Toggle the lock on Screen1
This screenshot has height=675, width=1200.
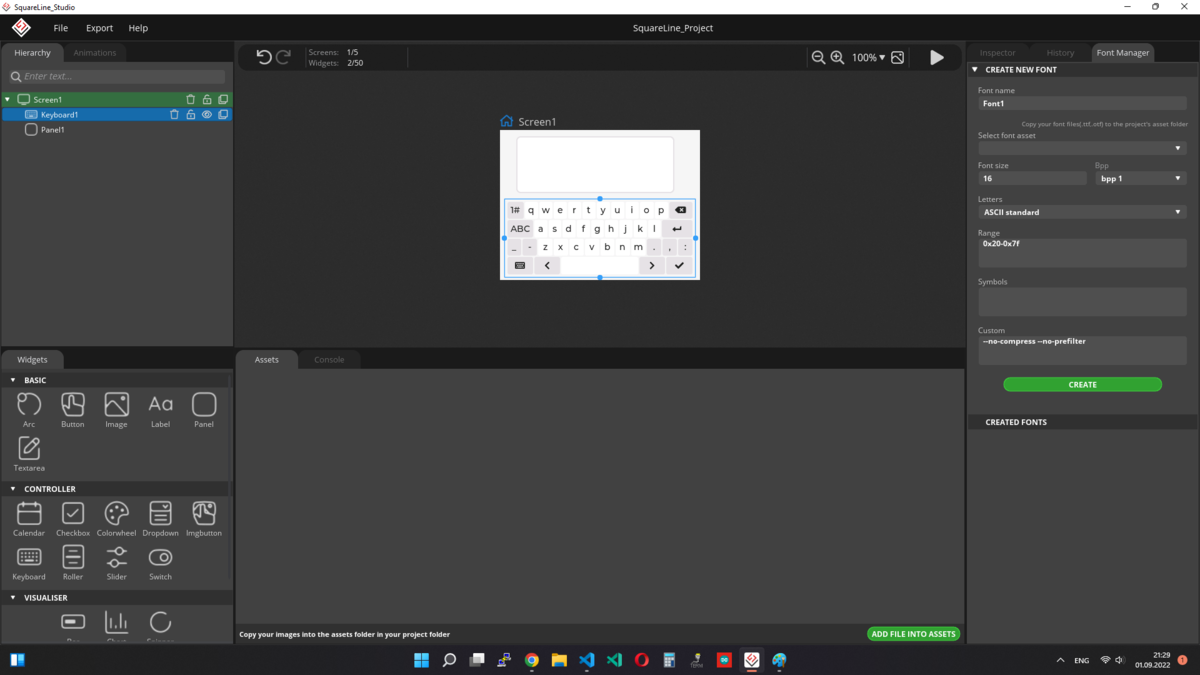click(207, 100)
